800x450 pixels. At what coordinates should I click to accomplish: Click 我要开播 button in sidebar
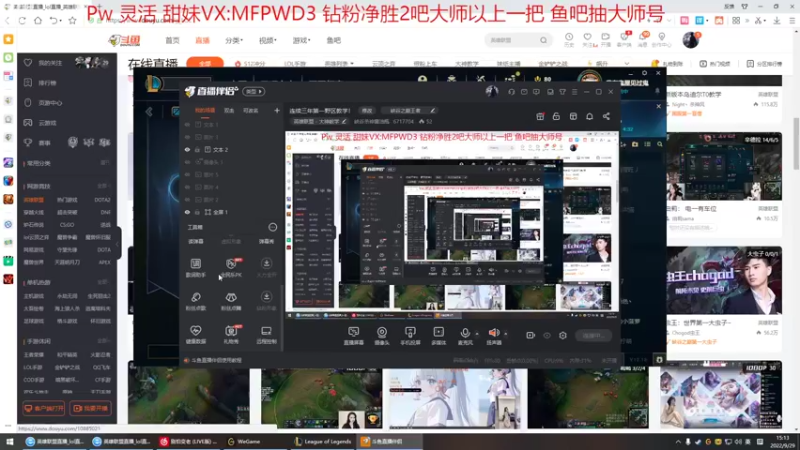click(91, 408)
